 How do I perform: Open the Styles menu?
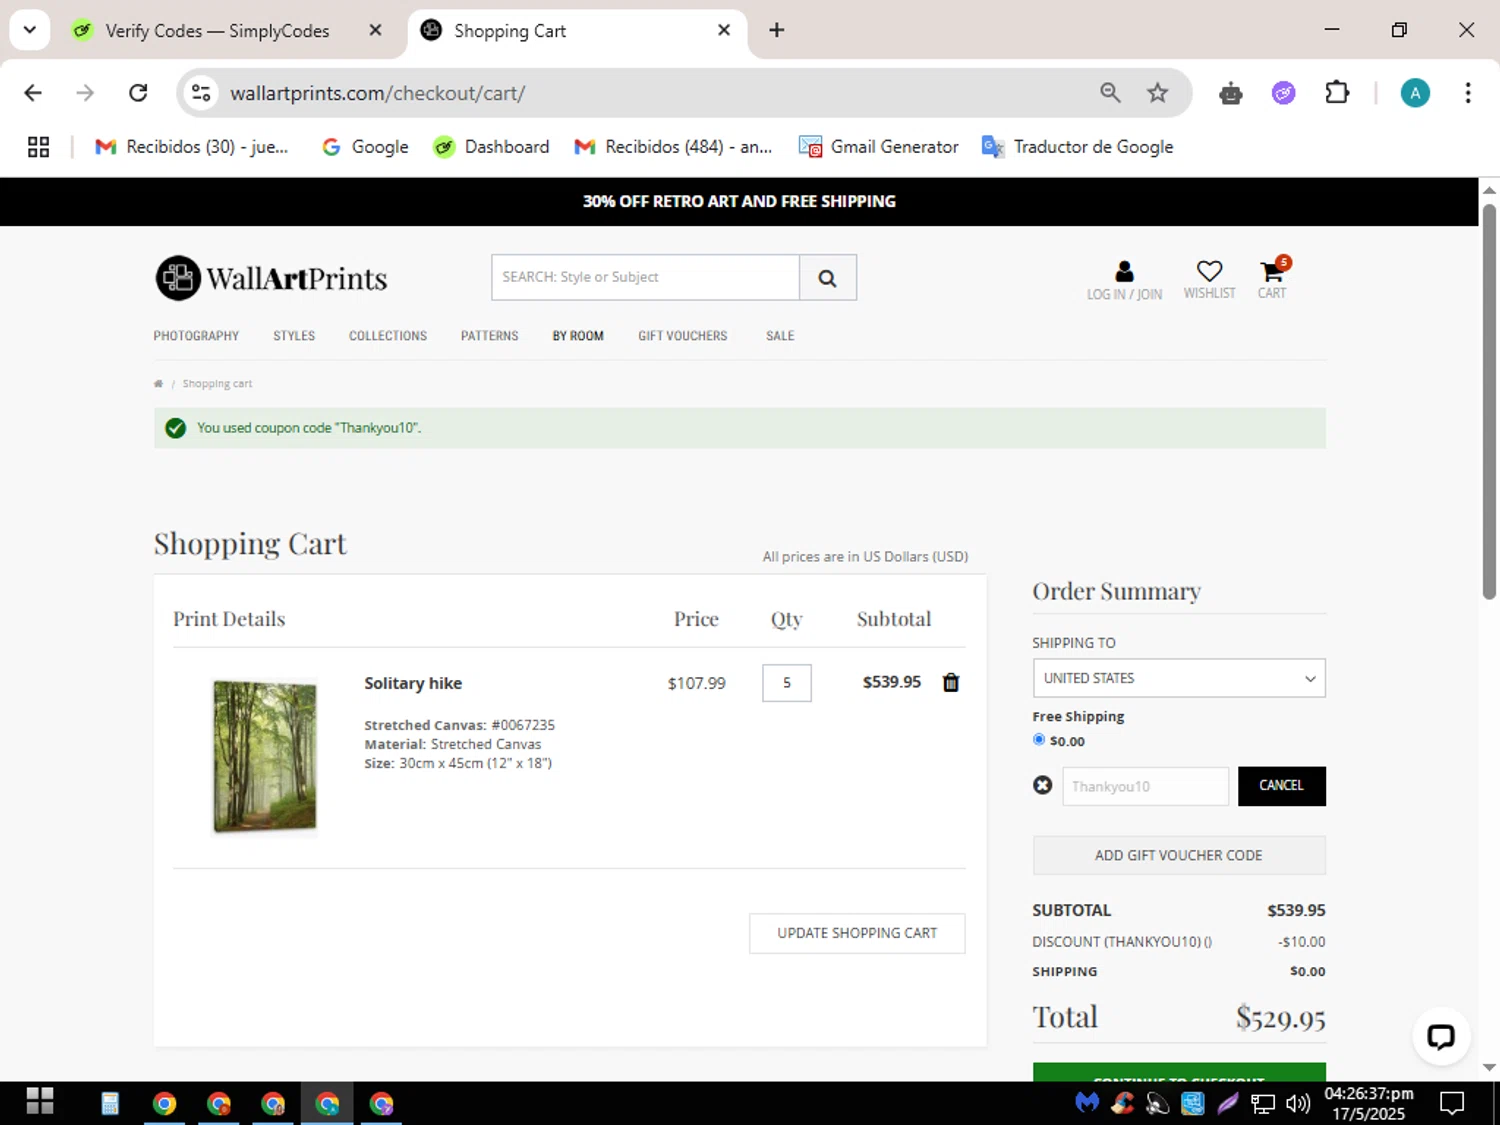coord(294,336)
